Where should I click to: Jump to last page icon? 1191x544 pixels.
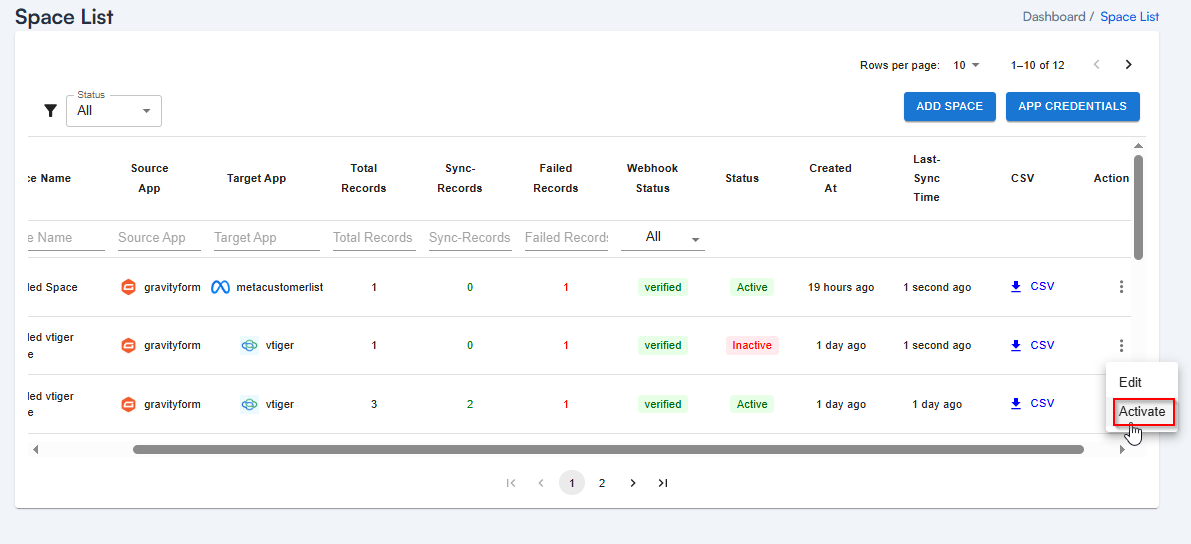click(662, 483)
